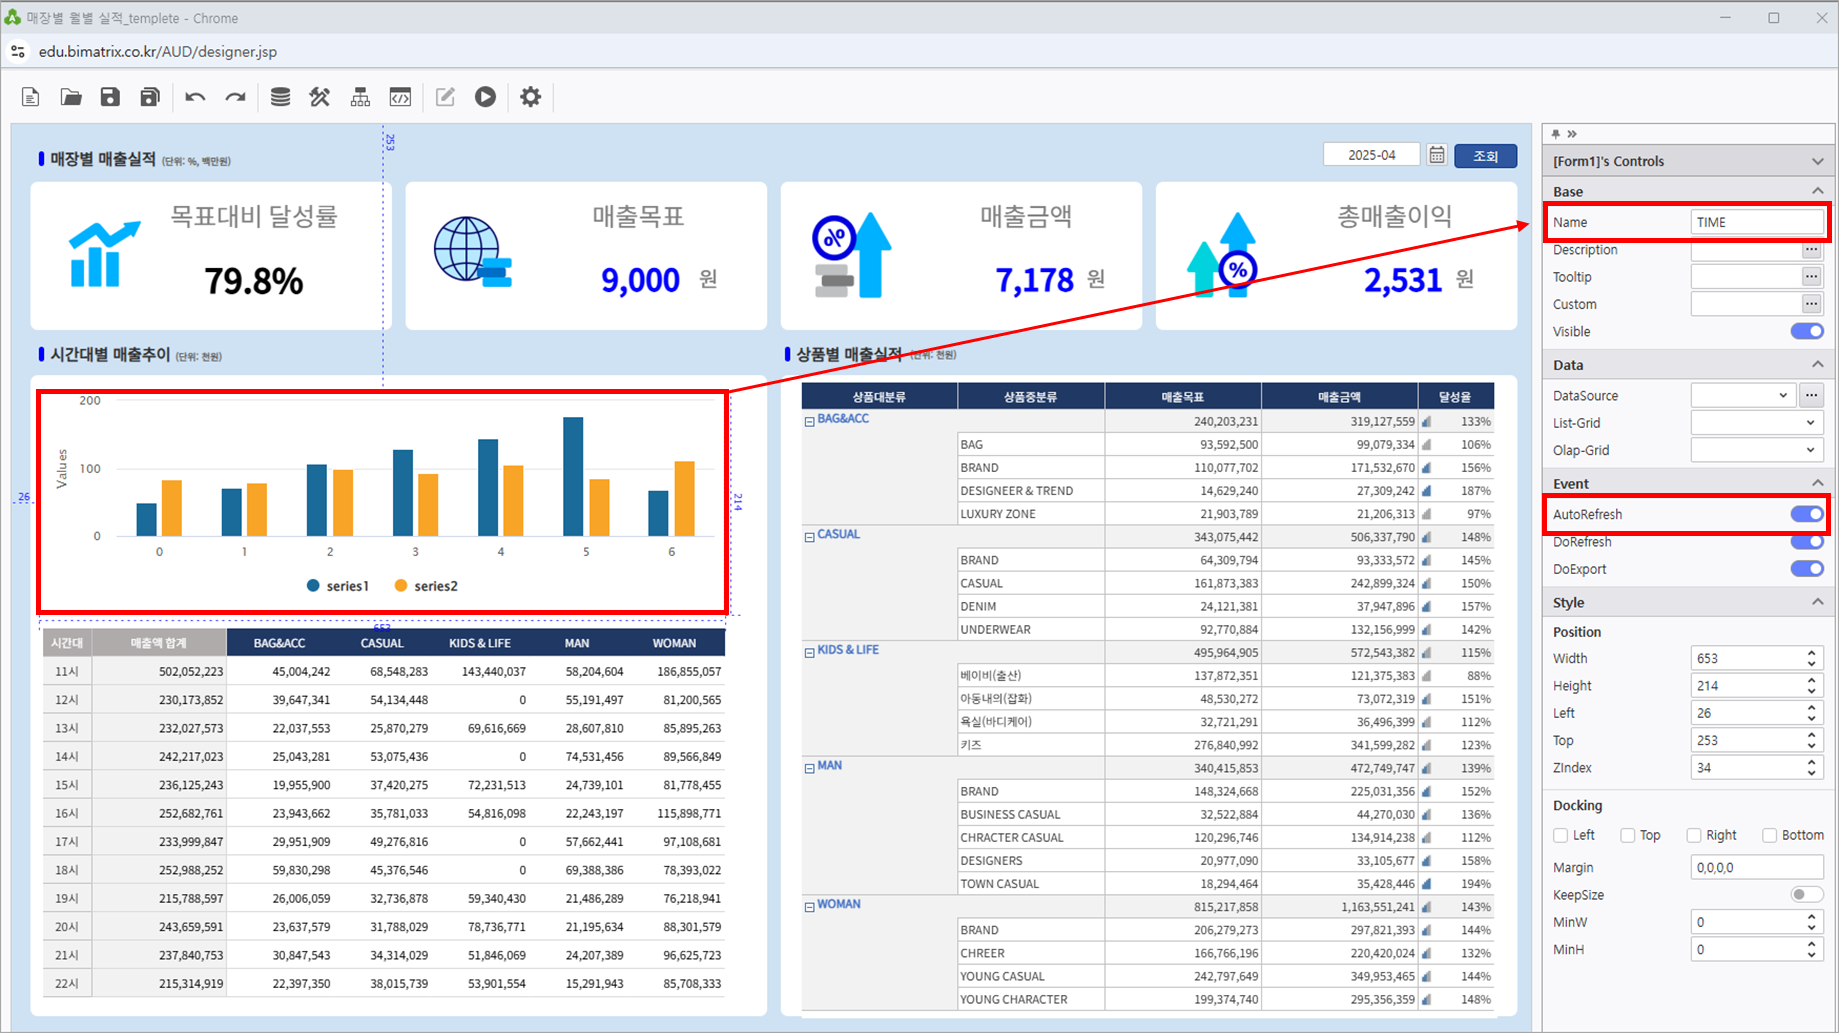Click the new document toolbar icon

pyautogui.click(x=31, y=97)
